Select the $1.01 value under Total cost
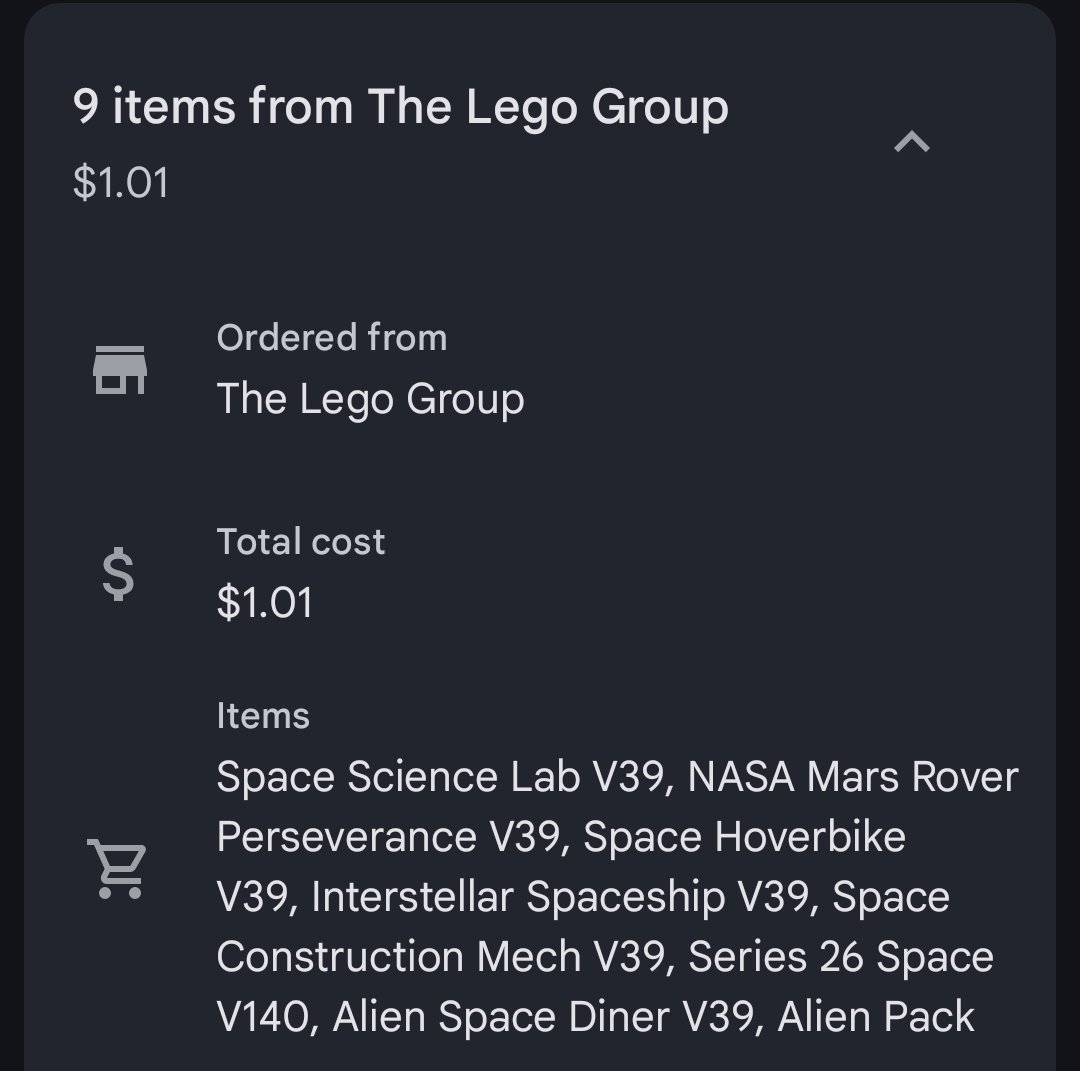Image resolution: width=1080 pixels, height=1071 pixels. tap(264, 603)
